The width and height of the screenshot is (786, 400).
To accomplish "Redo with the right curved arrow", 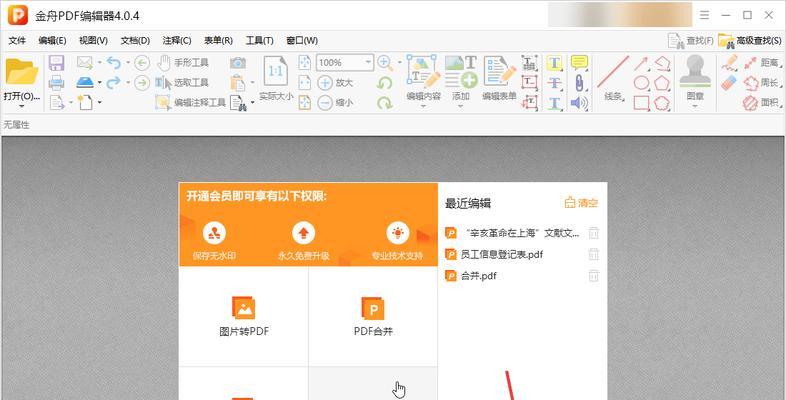I will click(114, 82).
